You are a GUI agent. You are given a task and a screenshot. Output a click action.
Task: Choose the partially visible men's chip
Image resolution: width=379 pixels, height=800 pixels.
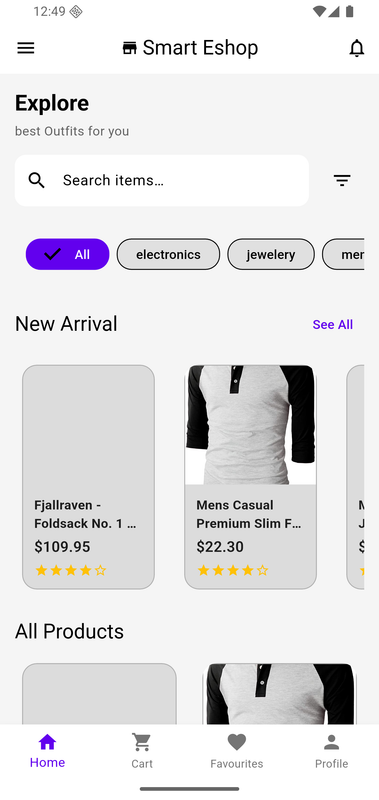pyautogui.click(x=343, y=254)
